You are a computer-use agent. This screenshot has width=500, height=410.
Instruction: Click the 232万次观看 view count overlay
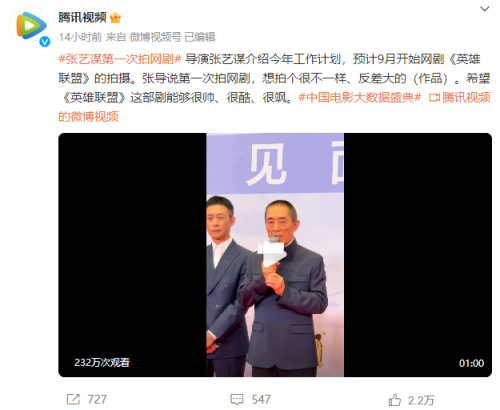pos(102,362)
